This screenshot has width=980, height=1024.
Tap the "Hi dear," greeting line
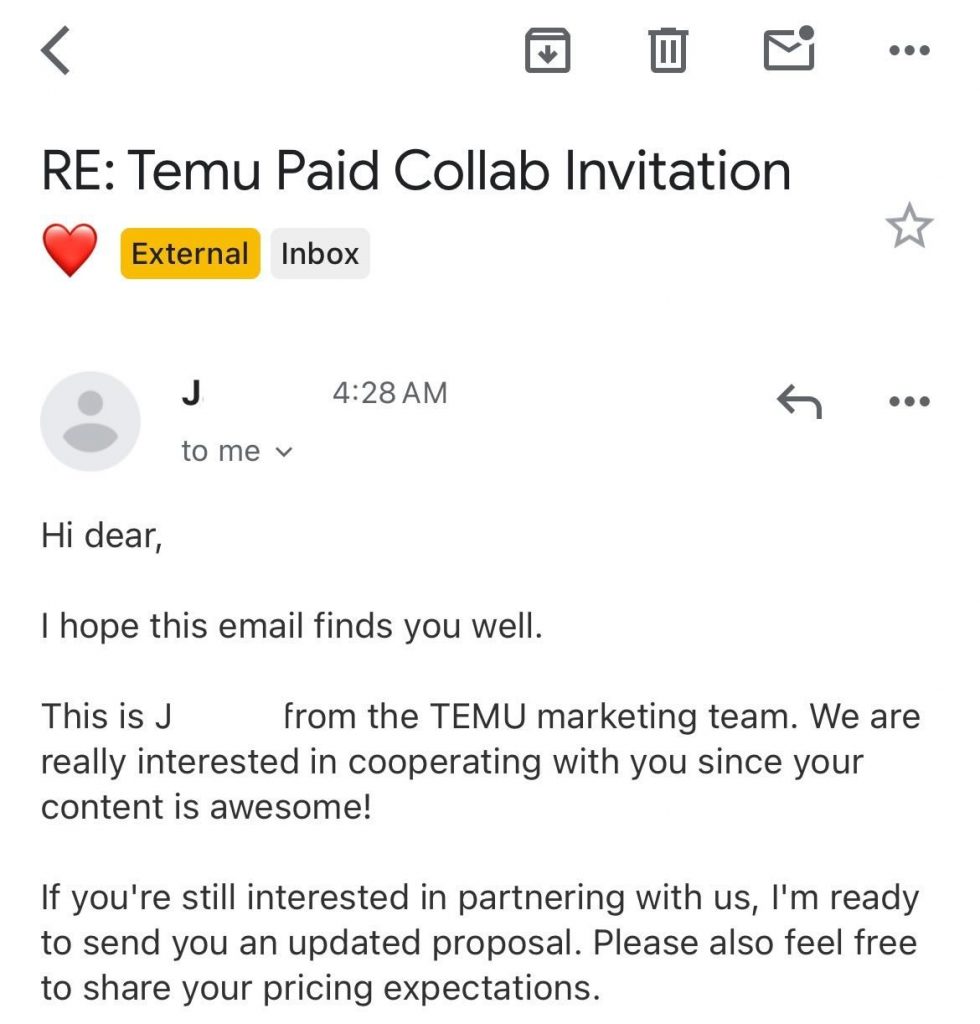pos(101,537)
